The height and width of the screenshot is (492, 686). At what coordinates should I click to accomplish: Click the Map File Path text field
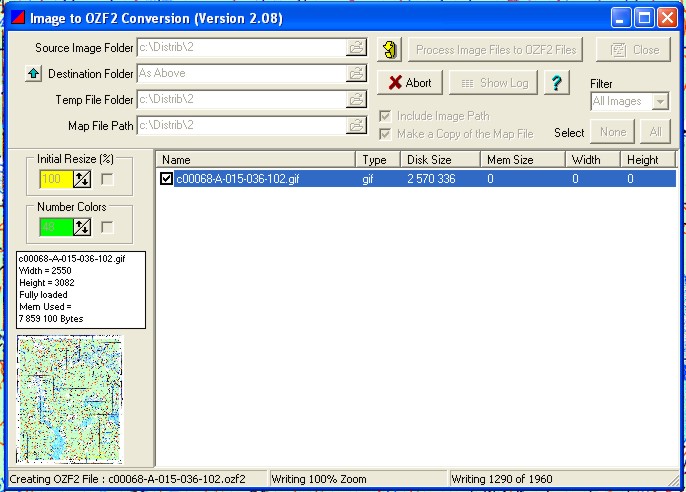242,126
